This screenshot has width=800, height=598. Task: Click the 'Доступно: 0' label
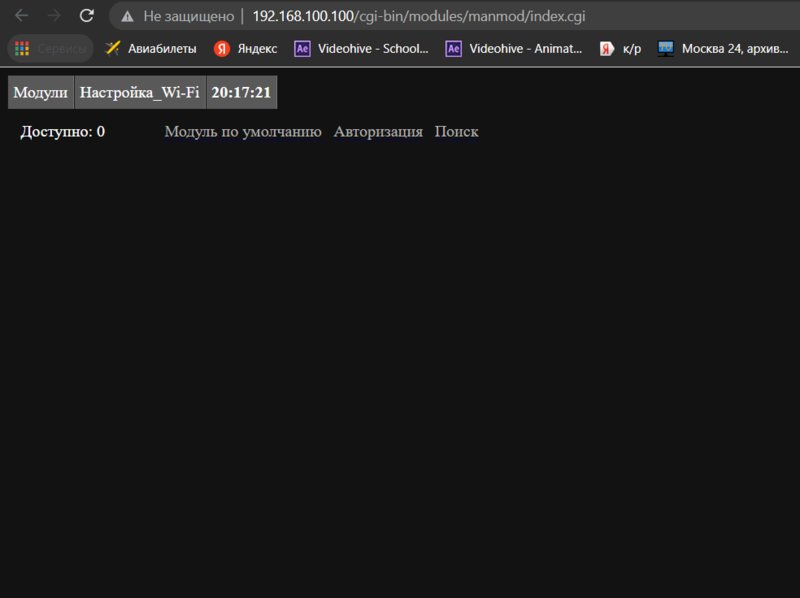click(62, 132)
